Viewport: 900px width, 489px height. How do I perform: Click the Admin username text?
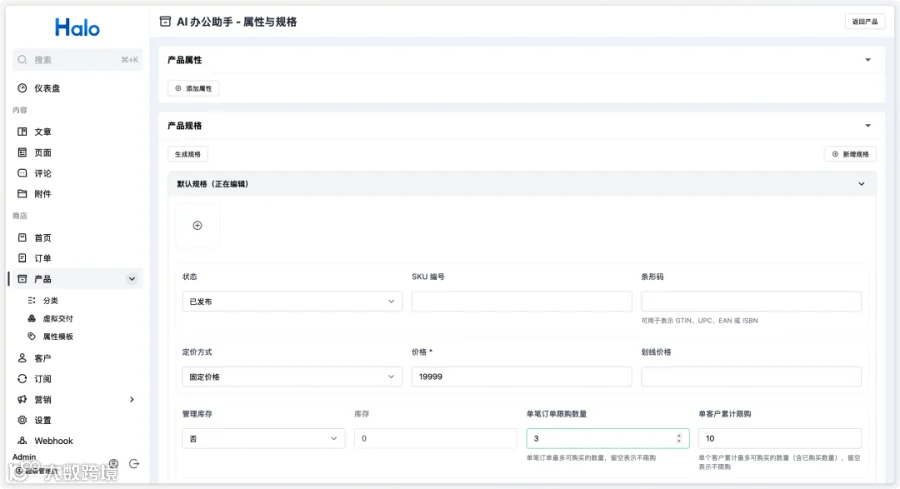[x=24, y=457]
